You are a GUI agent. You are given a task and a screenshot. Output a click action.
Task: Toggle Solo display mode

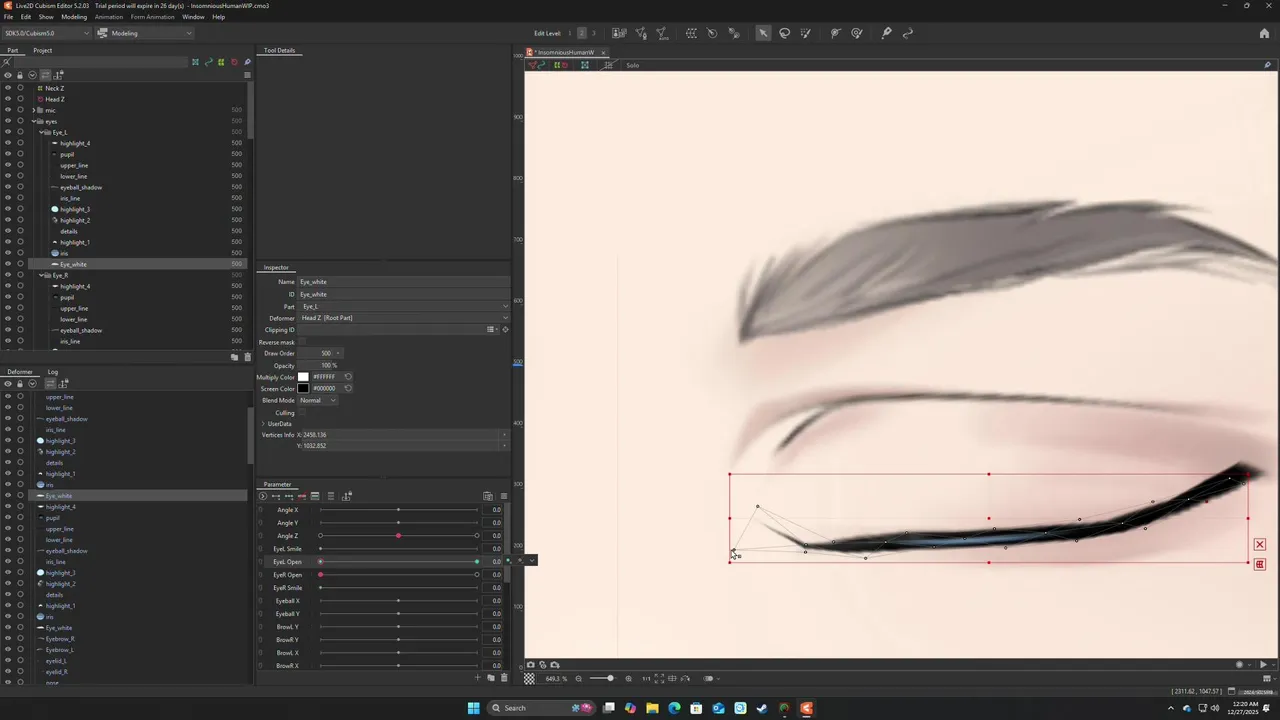coord(633,65)
